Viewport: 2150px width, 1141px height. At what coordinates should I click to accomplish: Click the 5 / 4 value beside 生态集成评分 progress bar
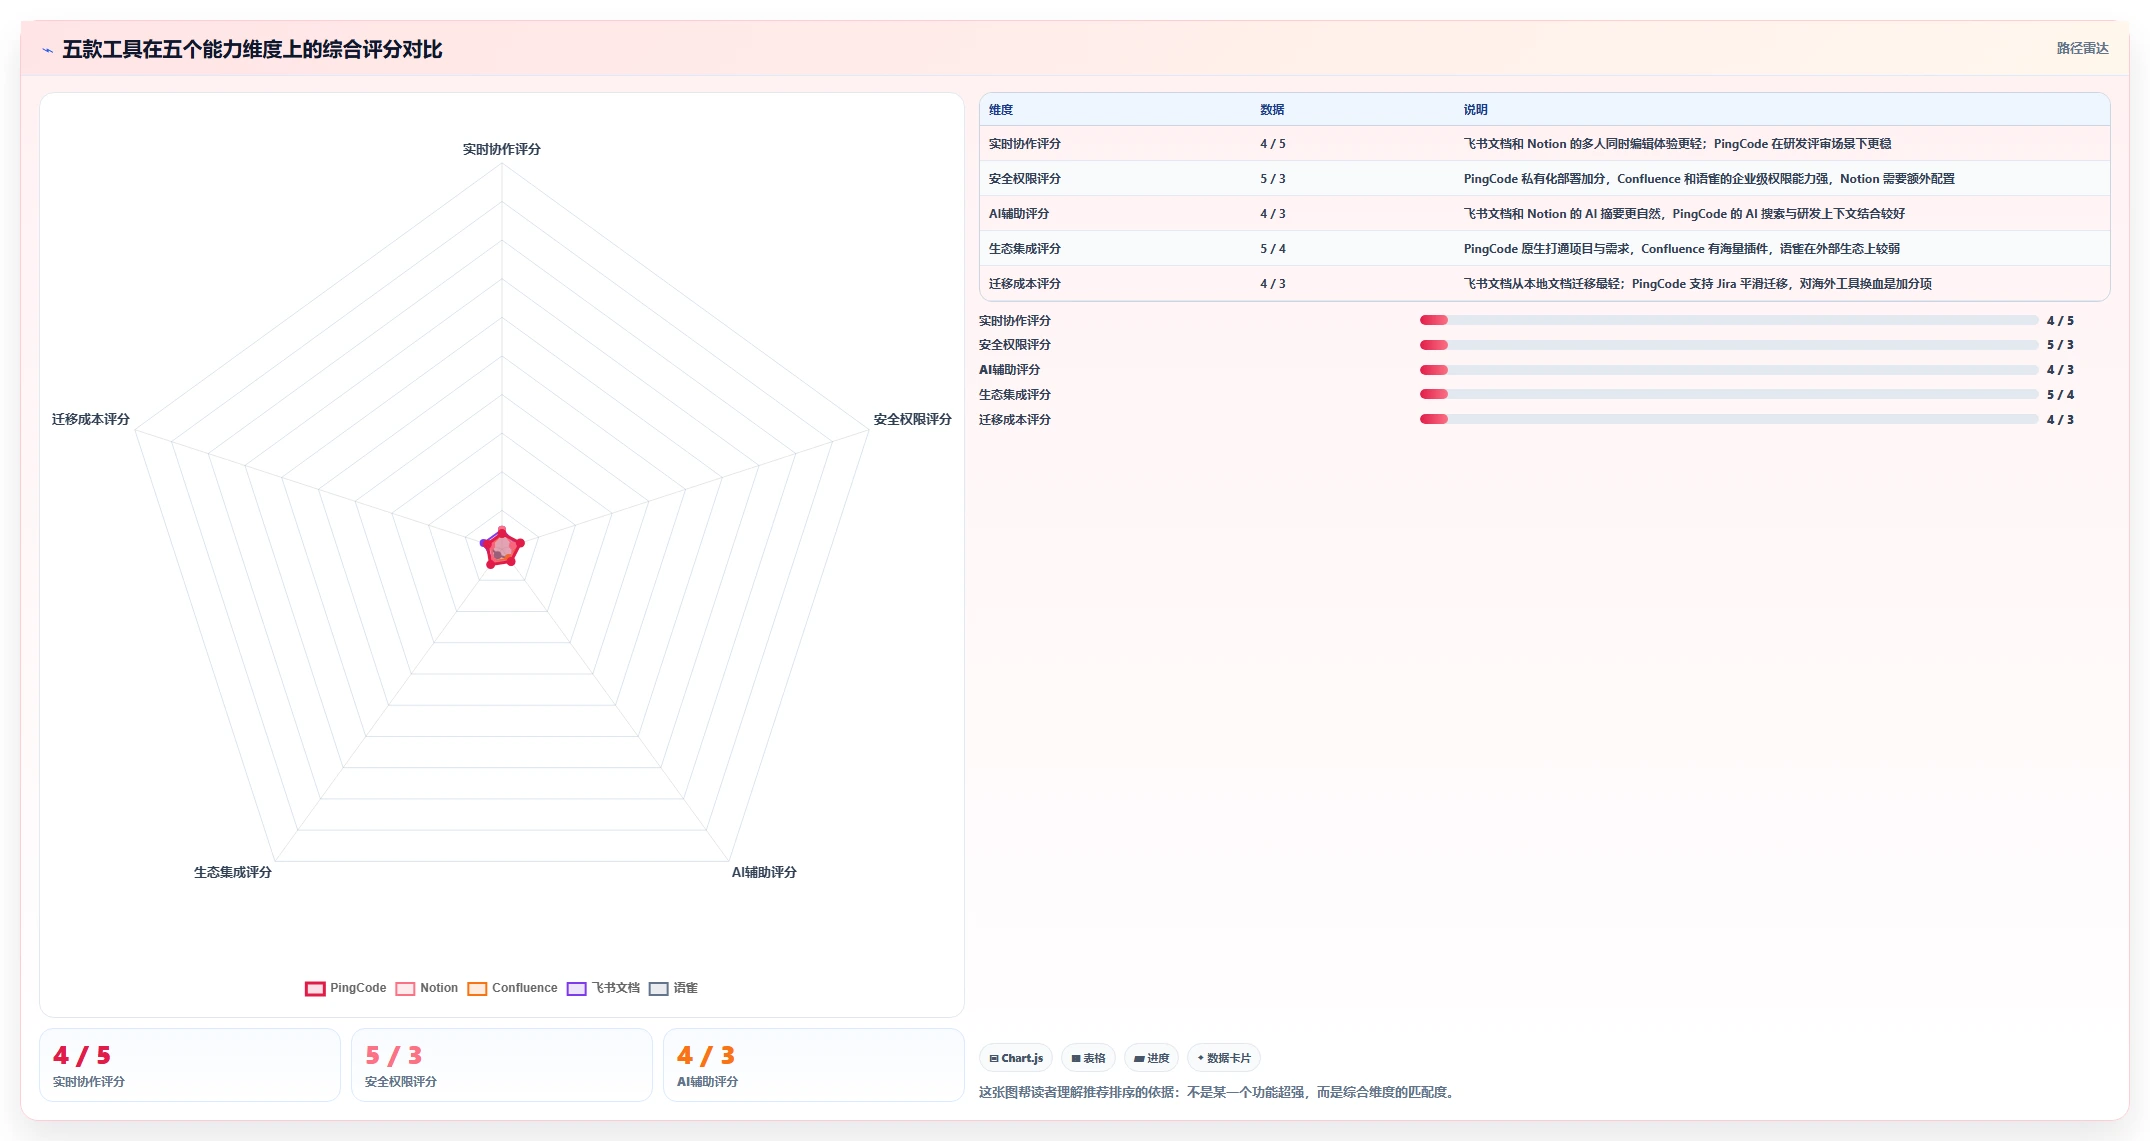[2060, 395]
